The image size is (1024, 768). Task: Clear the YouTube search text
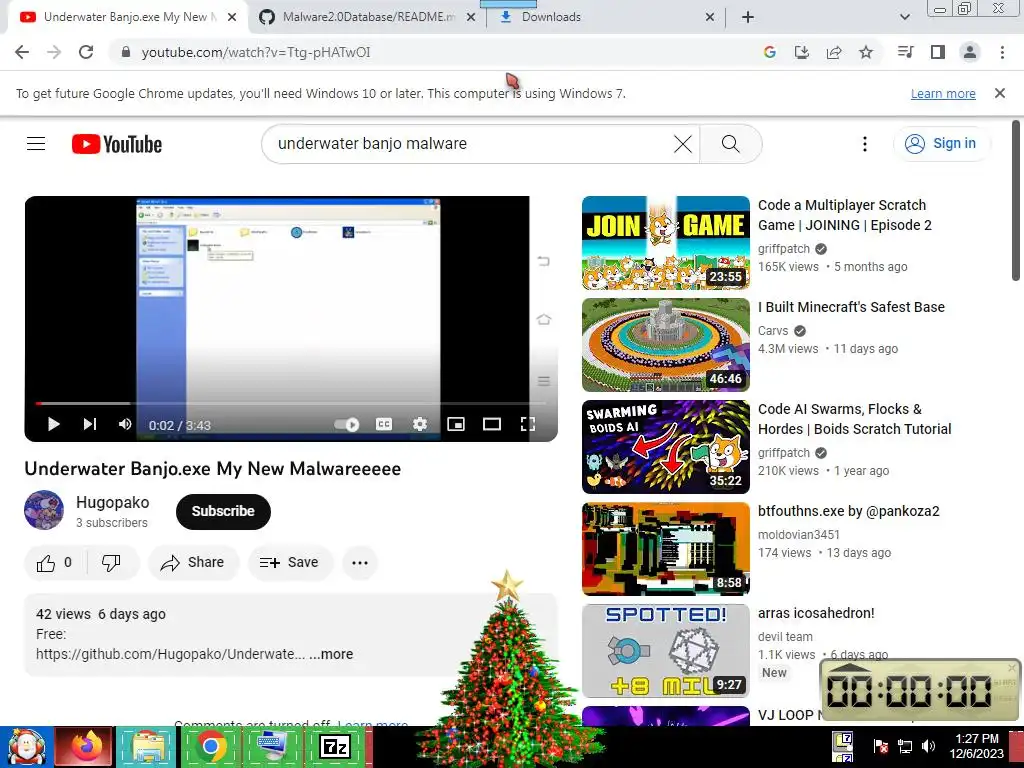pyautogui.click(x=683, y=144)
